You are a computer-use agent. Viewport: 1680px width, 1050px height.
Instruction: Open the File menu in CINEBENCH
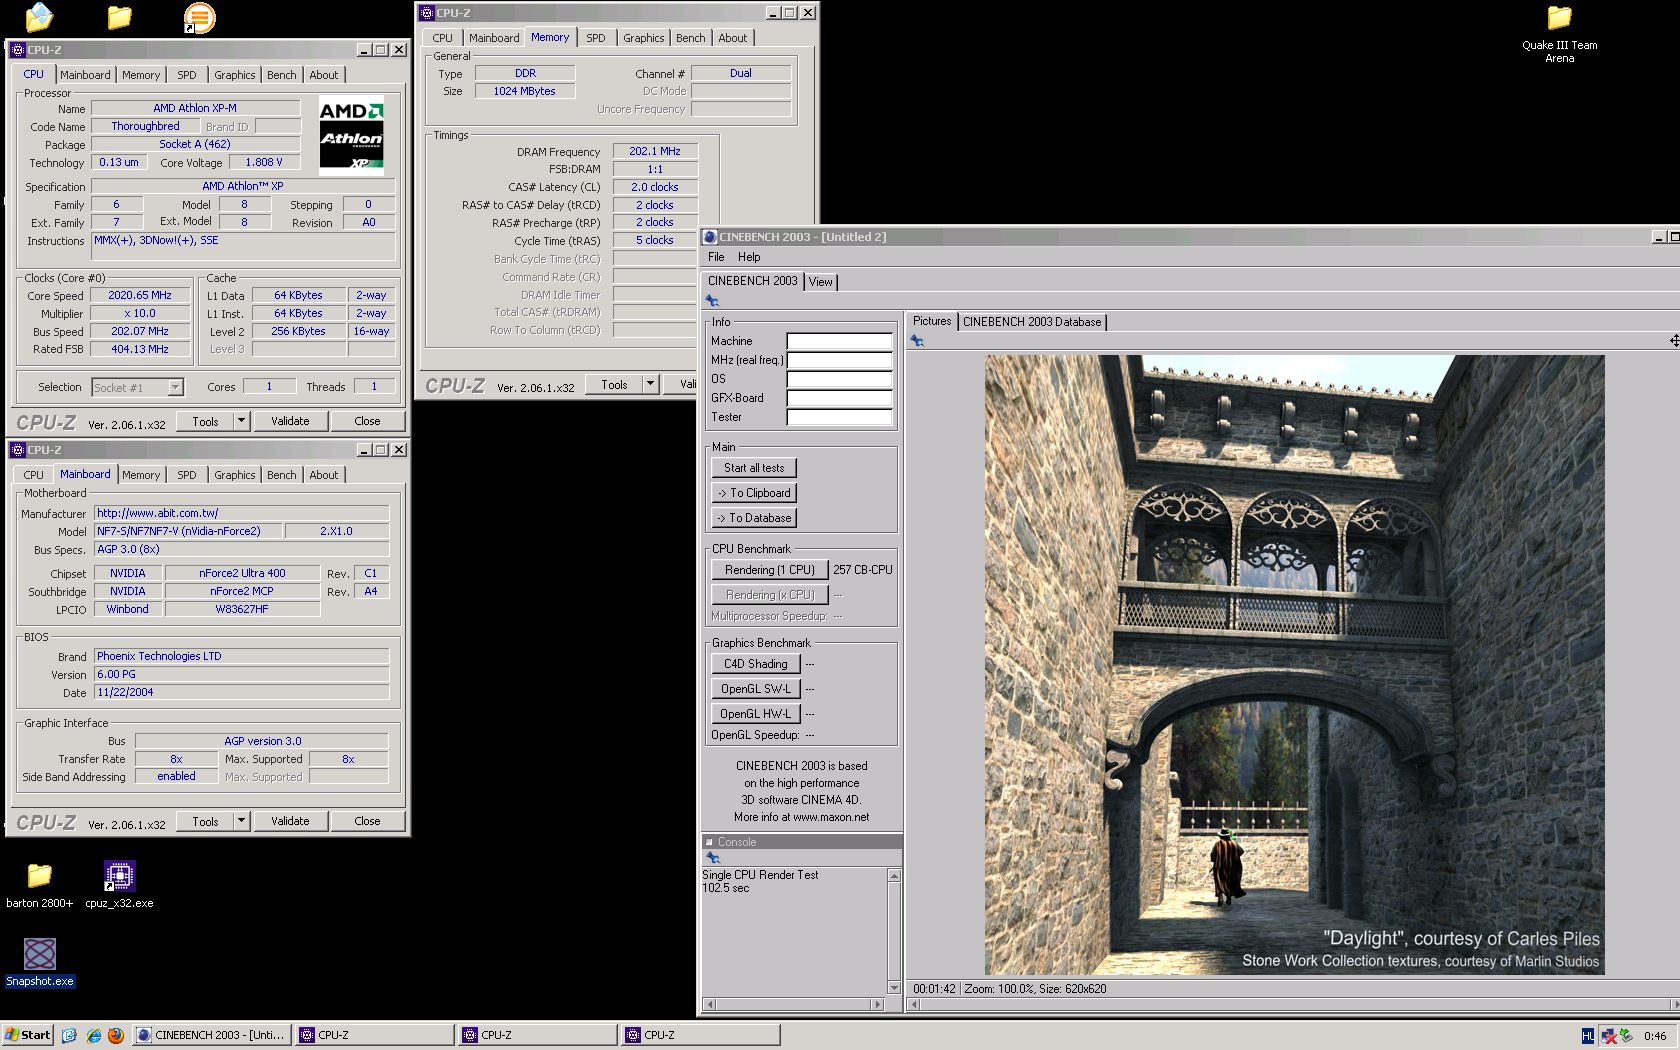(x=716, y=257)
